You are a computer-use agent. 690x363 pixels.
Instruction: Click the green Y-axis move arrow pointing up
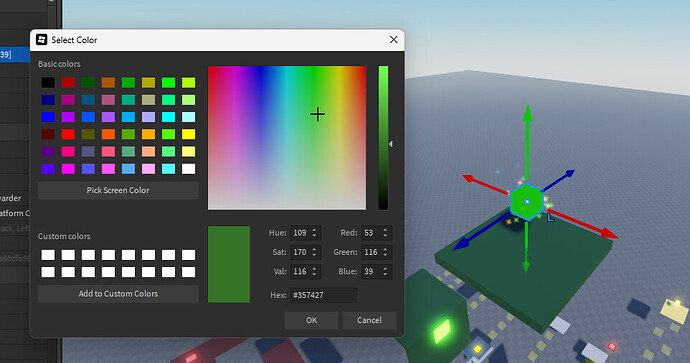(x=528, y=114)
